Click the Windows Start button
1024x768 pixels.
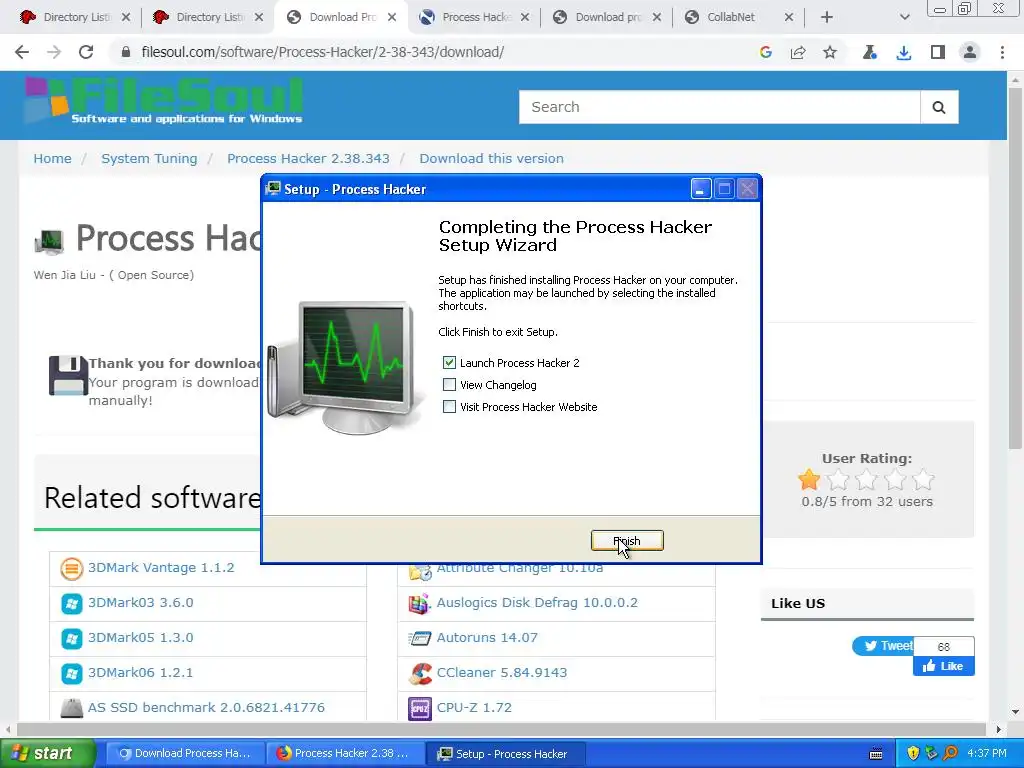click(47, 754)
